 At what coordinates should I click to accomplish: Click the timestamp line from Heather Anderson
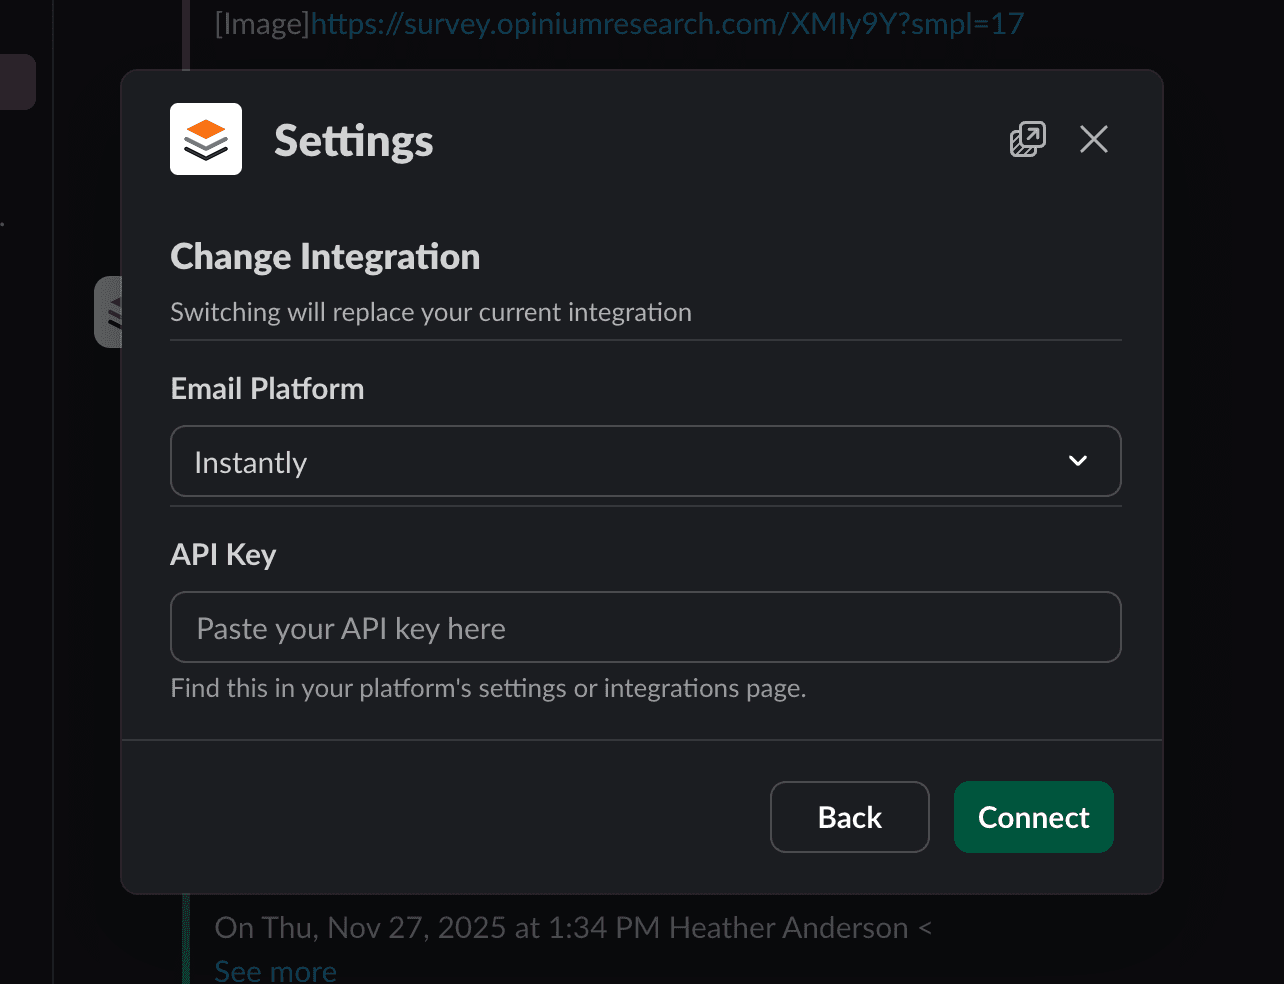(571, 927)
